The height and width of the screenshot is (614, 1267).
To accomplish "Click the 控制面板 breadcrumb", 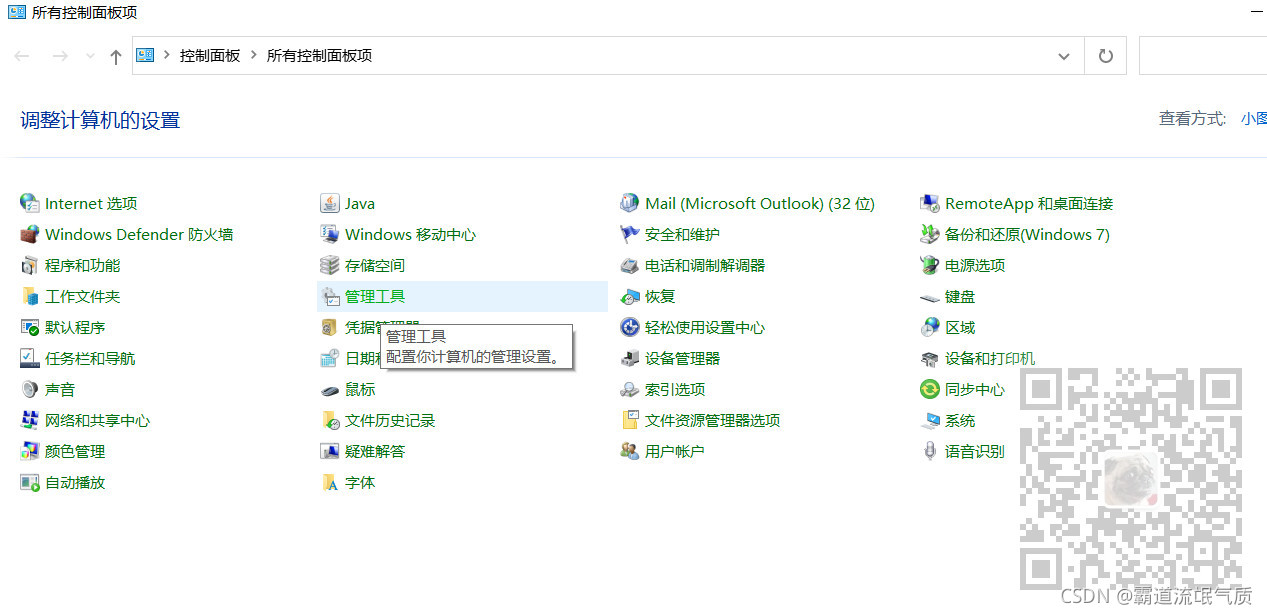I will 210,56.
